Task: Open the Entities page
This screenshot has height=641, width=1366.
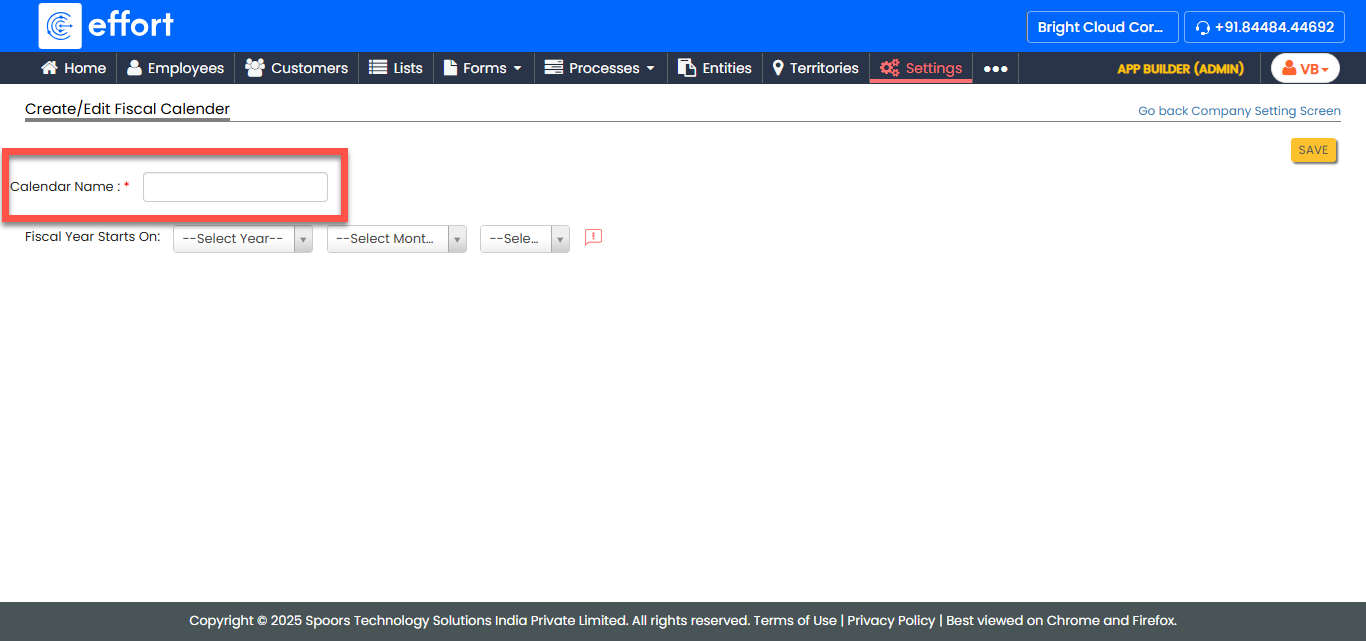Action: point(715,68)
